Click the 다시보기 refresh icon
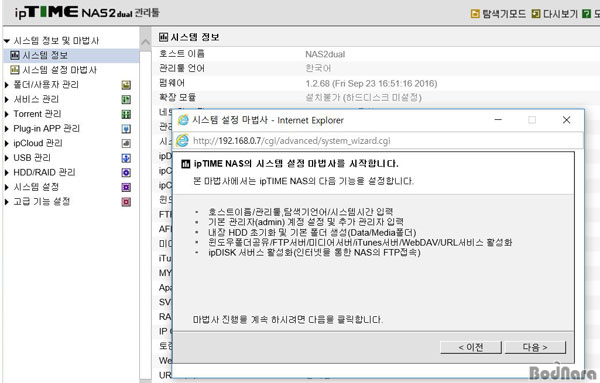 (536, 14)
